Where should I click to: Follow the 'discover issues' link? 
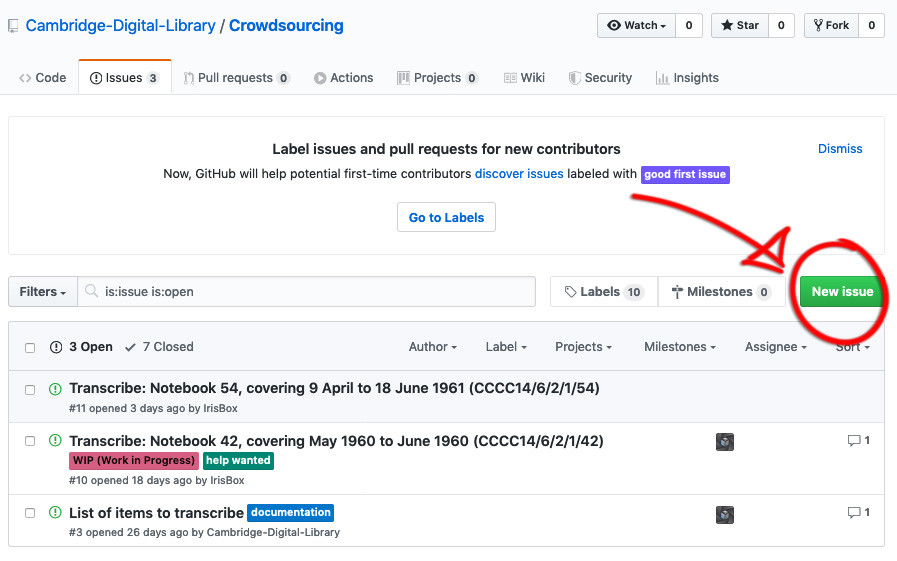[519, 174]
